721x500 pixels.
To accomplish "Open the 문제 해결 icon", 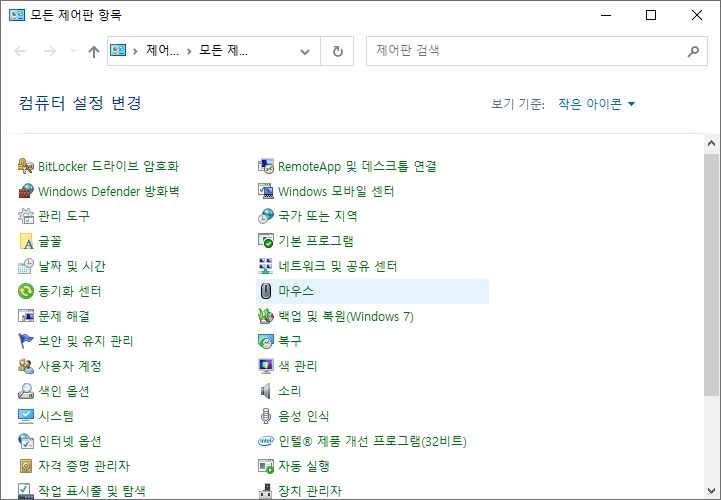I will (26, 316).
